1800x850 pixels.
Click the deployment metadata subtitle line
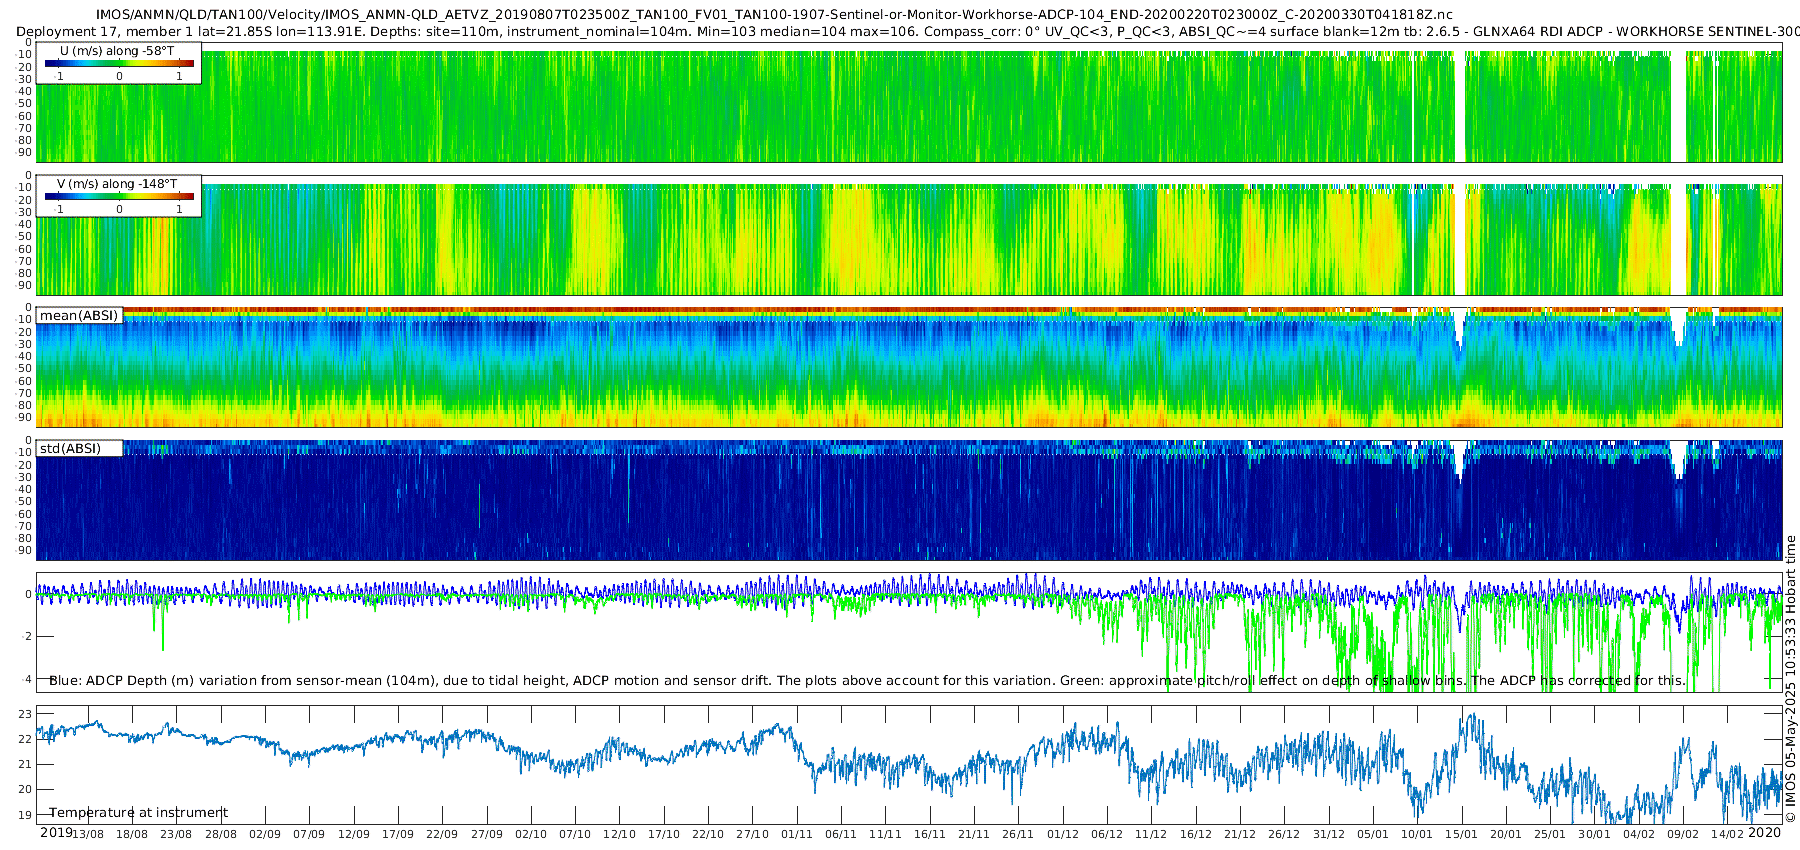(908, 31)
